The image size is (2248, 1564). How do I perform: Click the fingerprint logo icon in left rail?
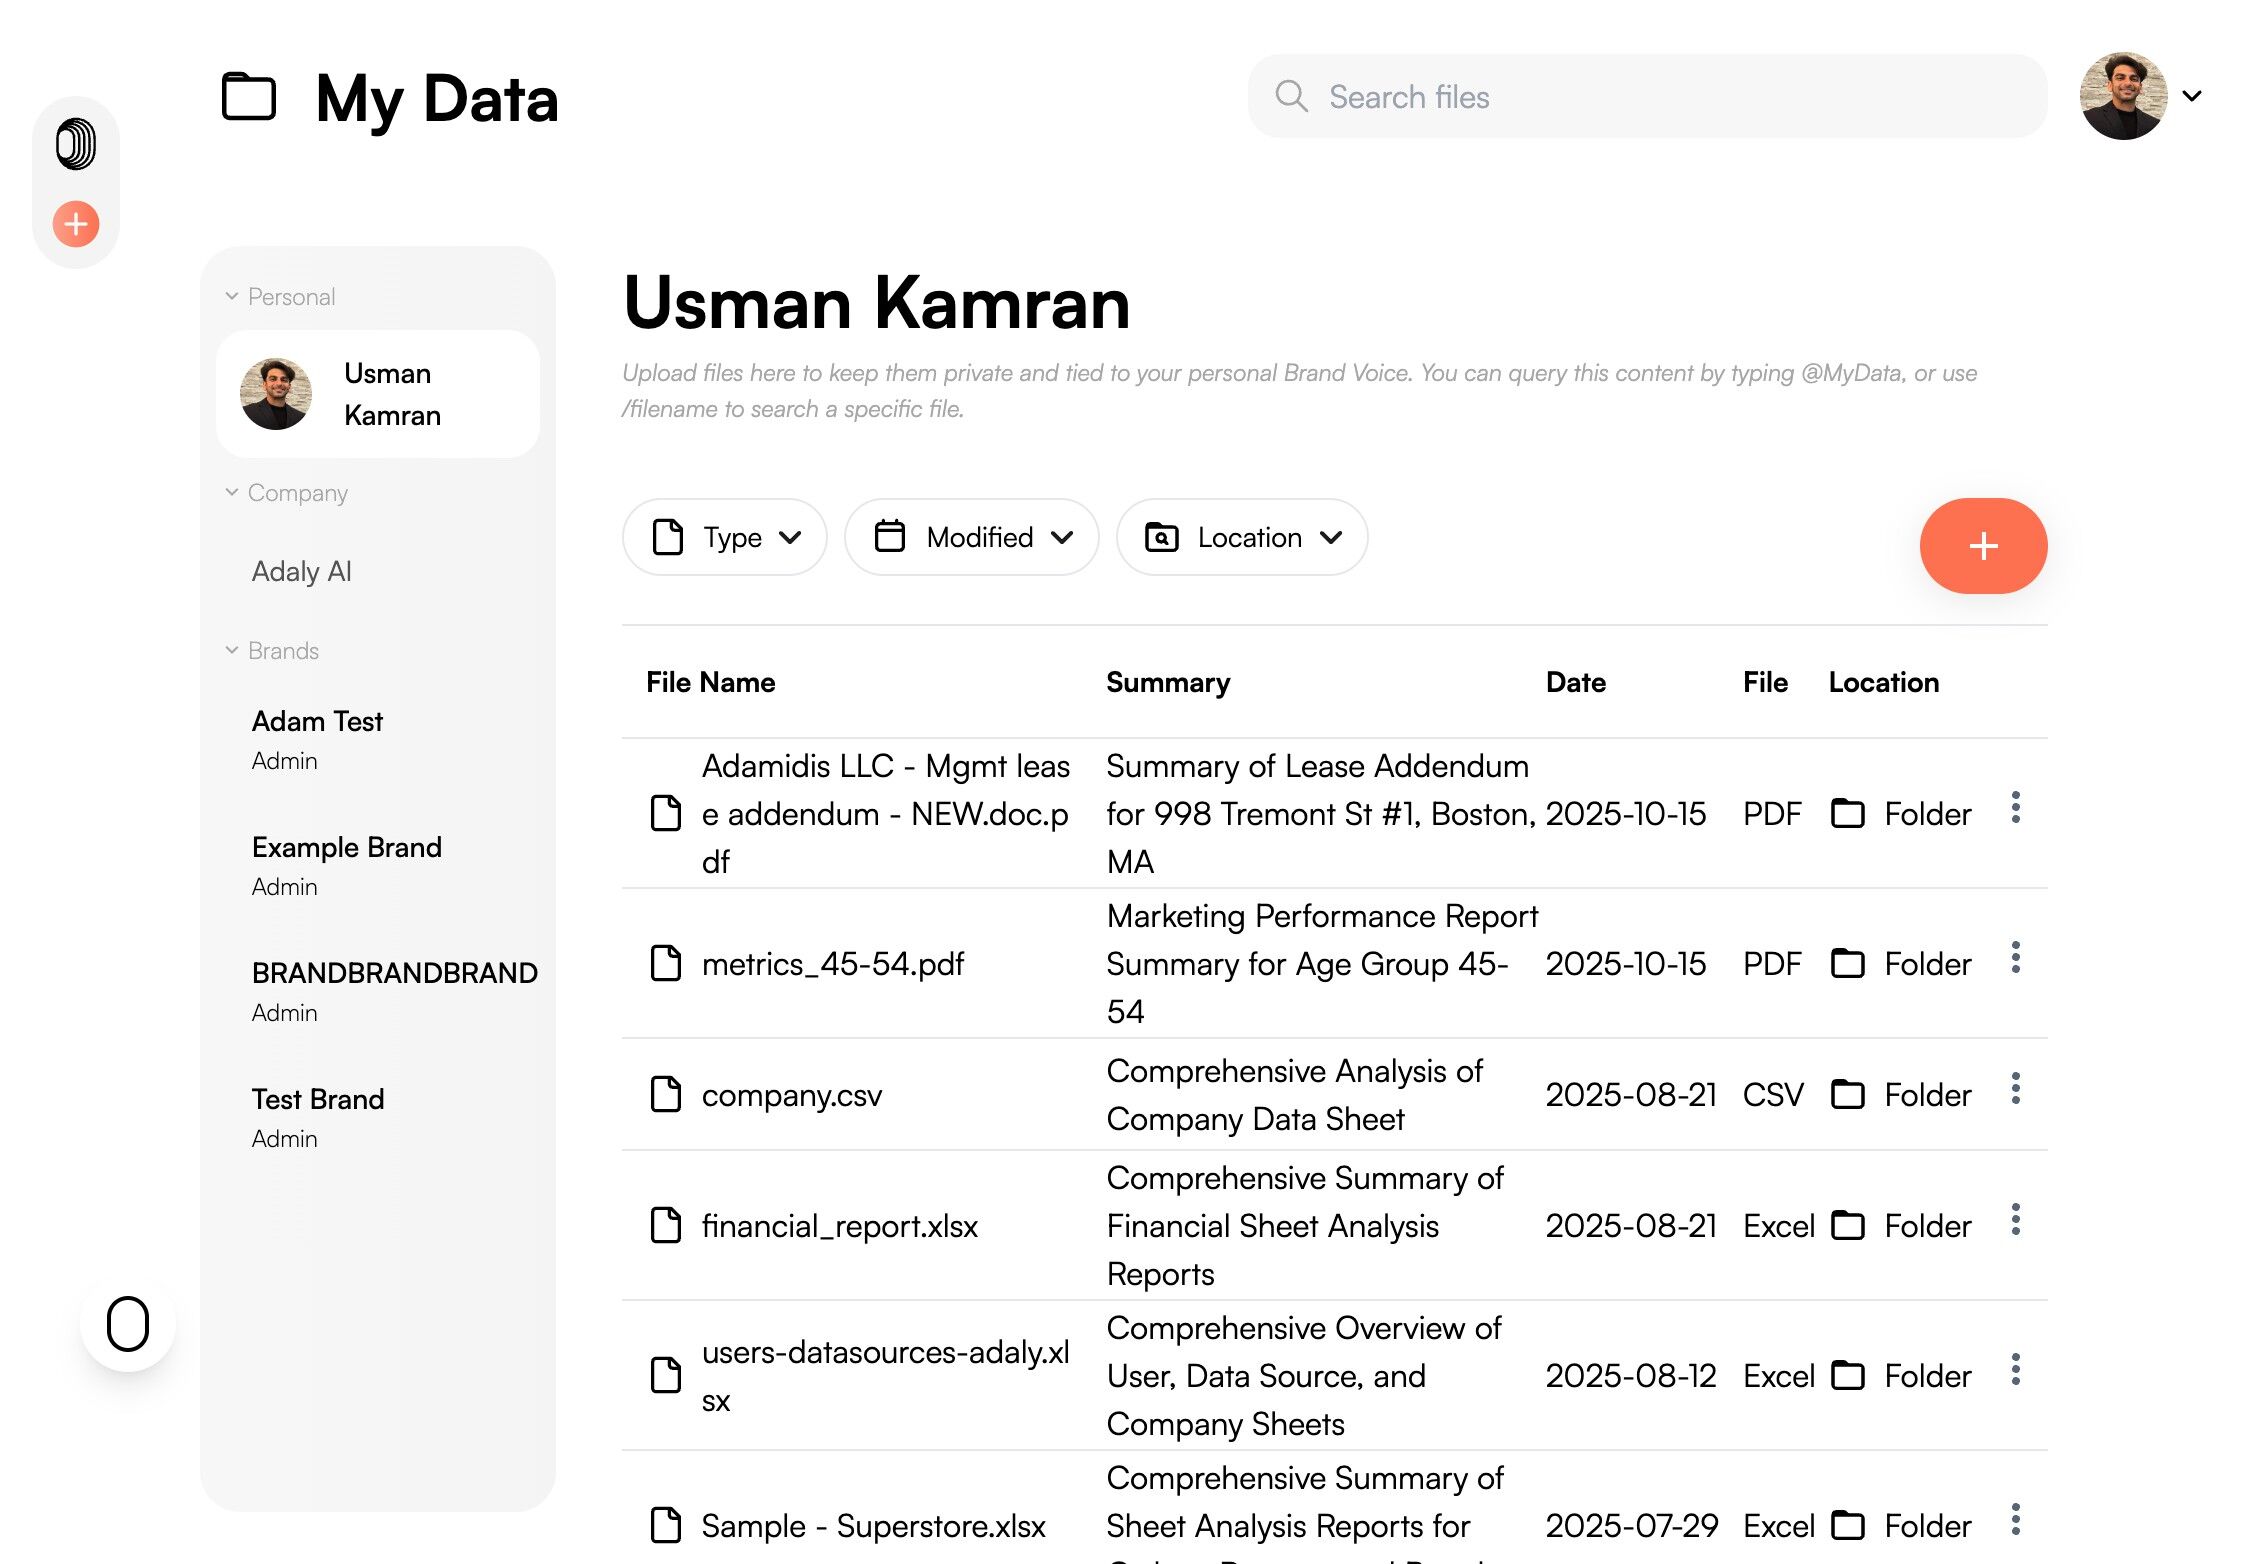point(76,144)
